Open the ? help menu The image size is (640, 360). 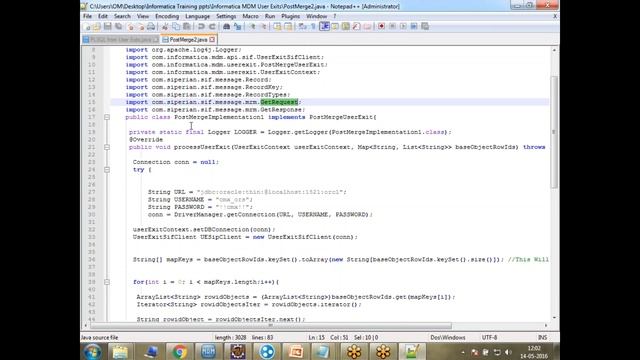point(335,16)
